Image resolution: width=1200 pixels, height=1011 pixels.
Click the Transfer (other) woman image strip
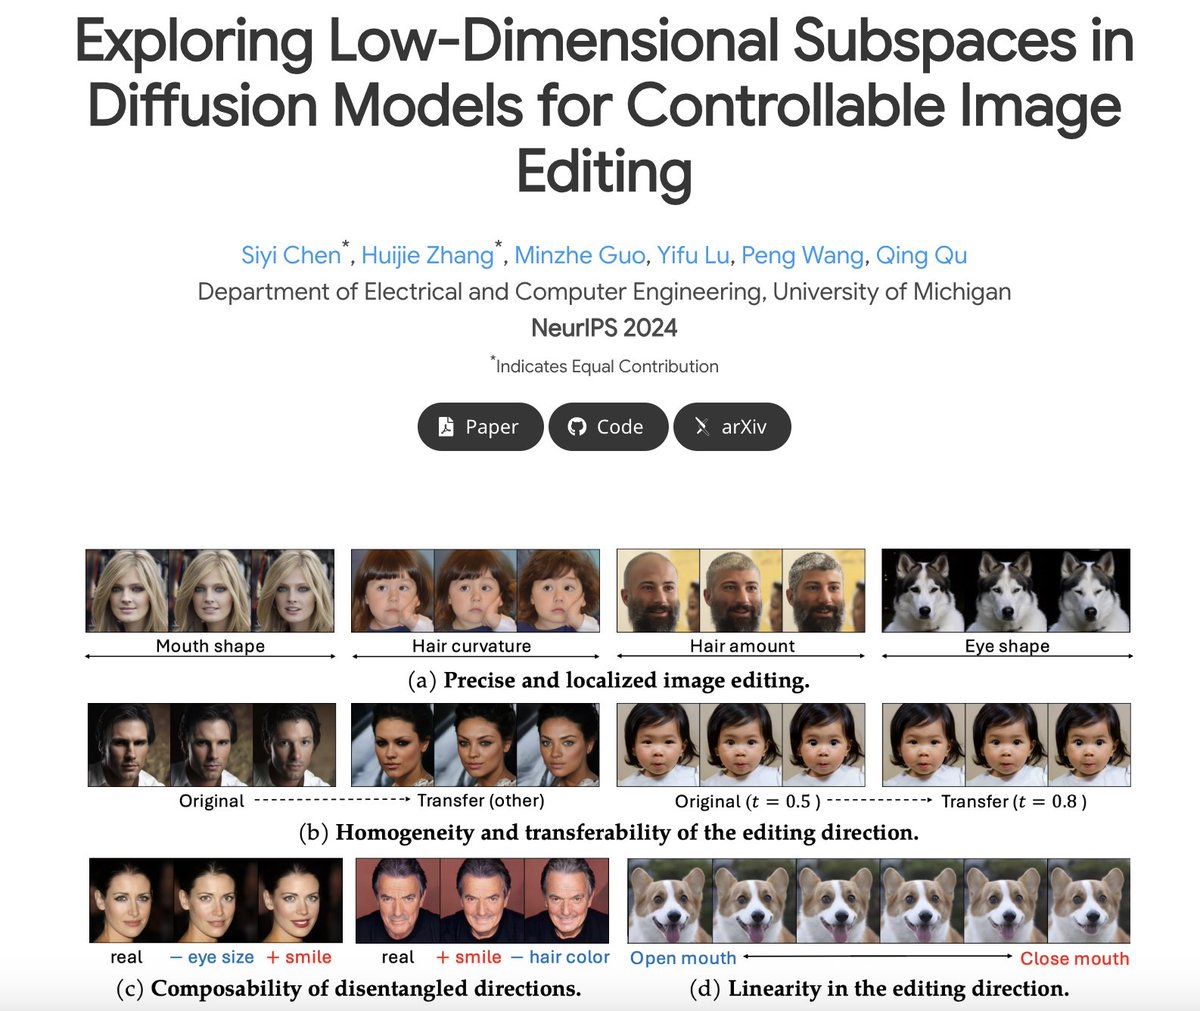point(475,745)
